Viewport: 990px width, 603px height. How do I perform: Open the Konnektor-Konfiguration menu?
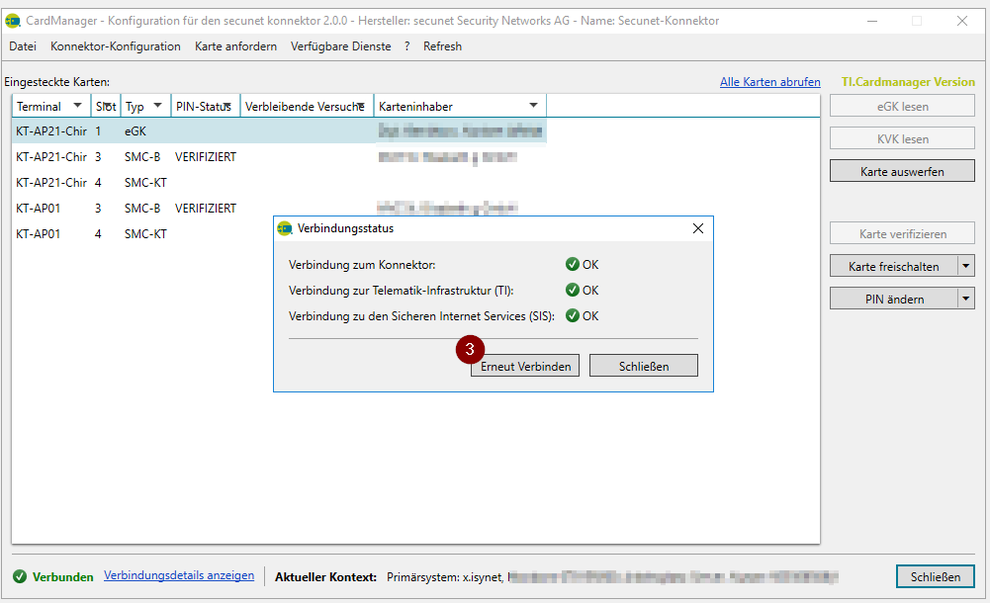116,46
